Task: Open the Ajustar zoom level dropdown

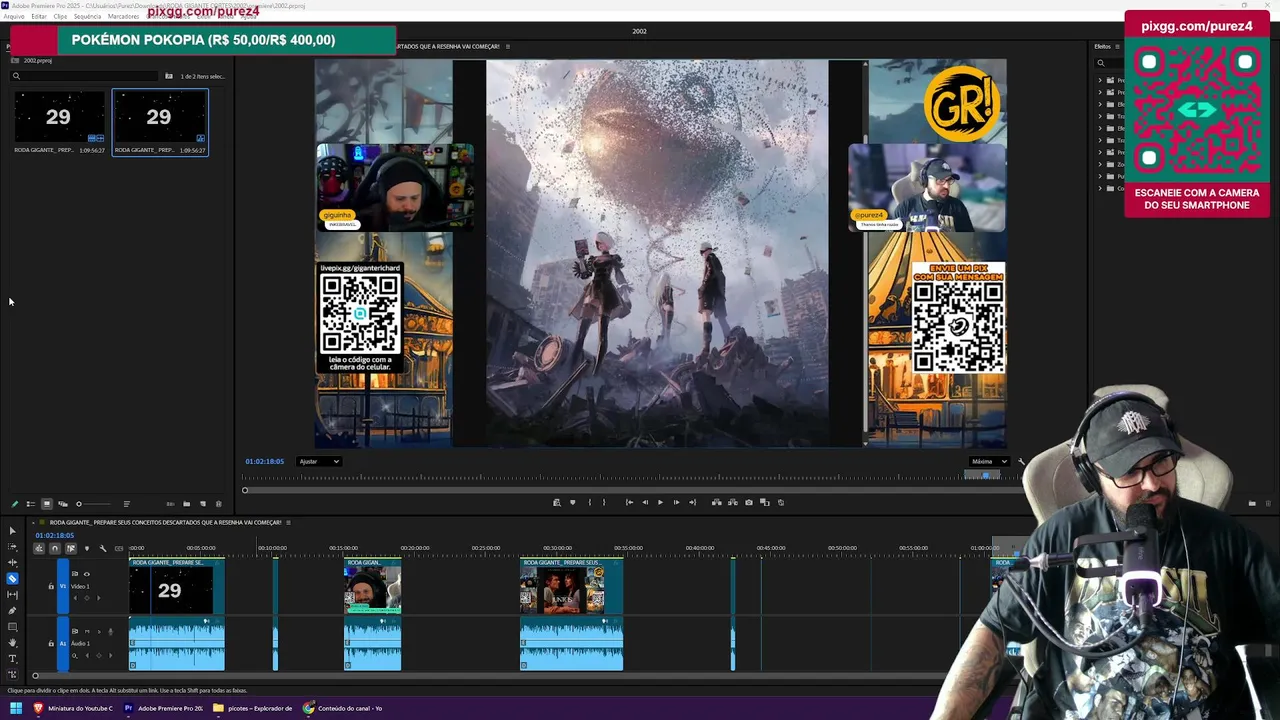Action: [x=319, y=461]
